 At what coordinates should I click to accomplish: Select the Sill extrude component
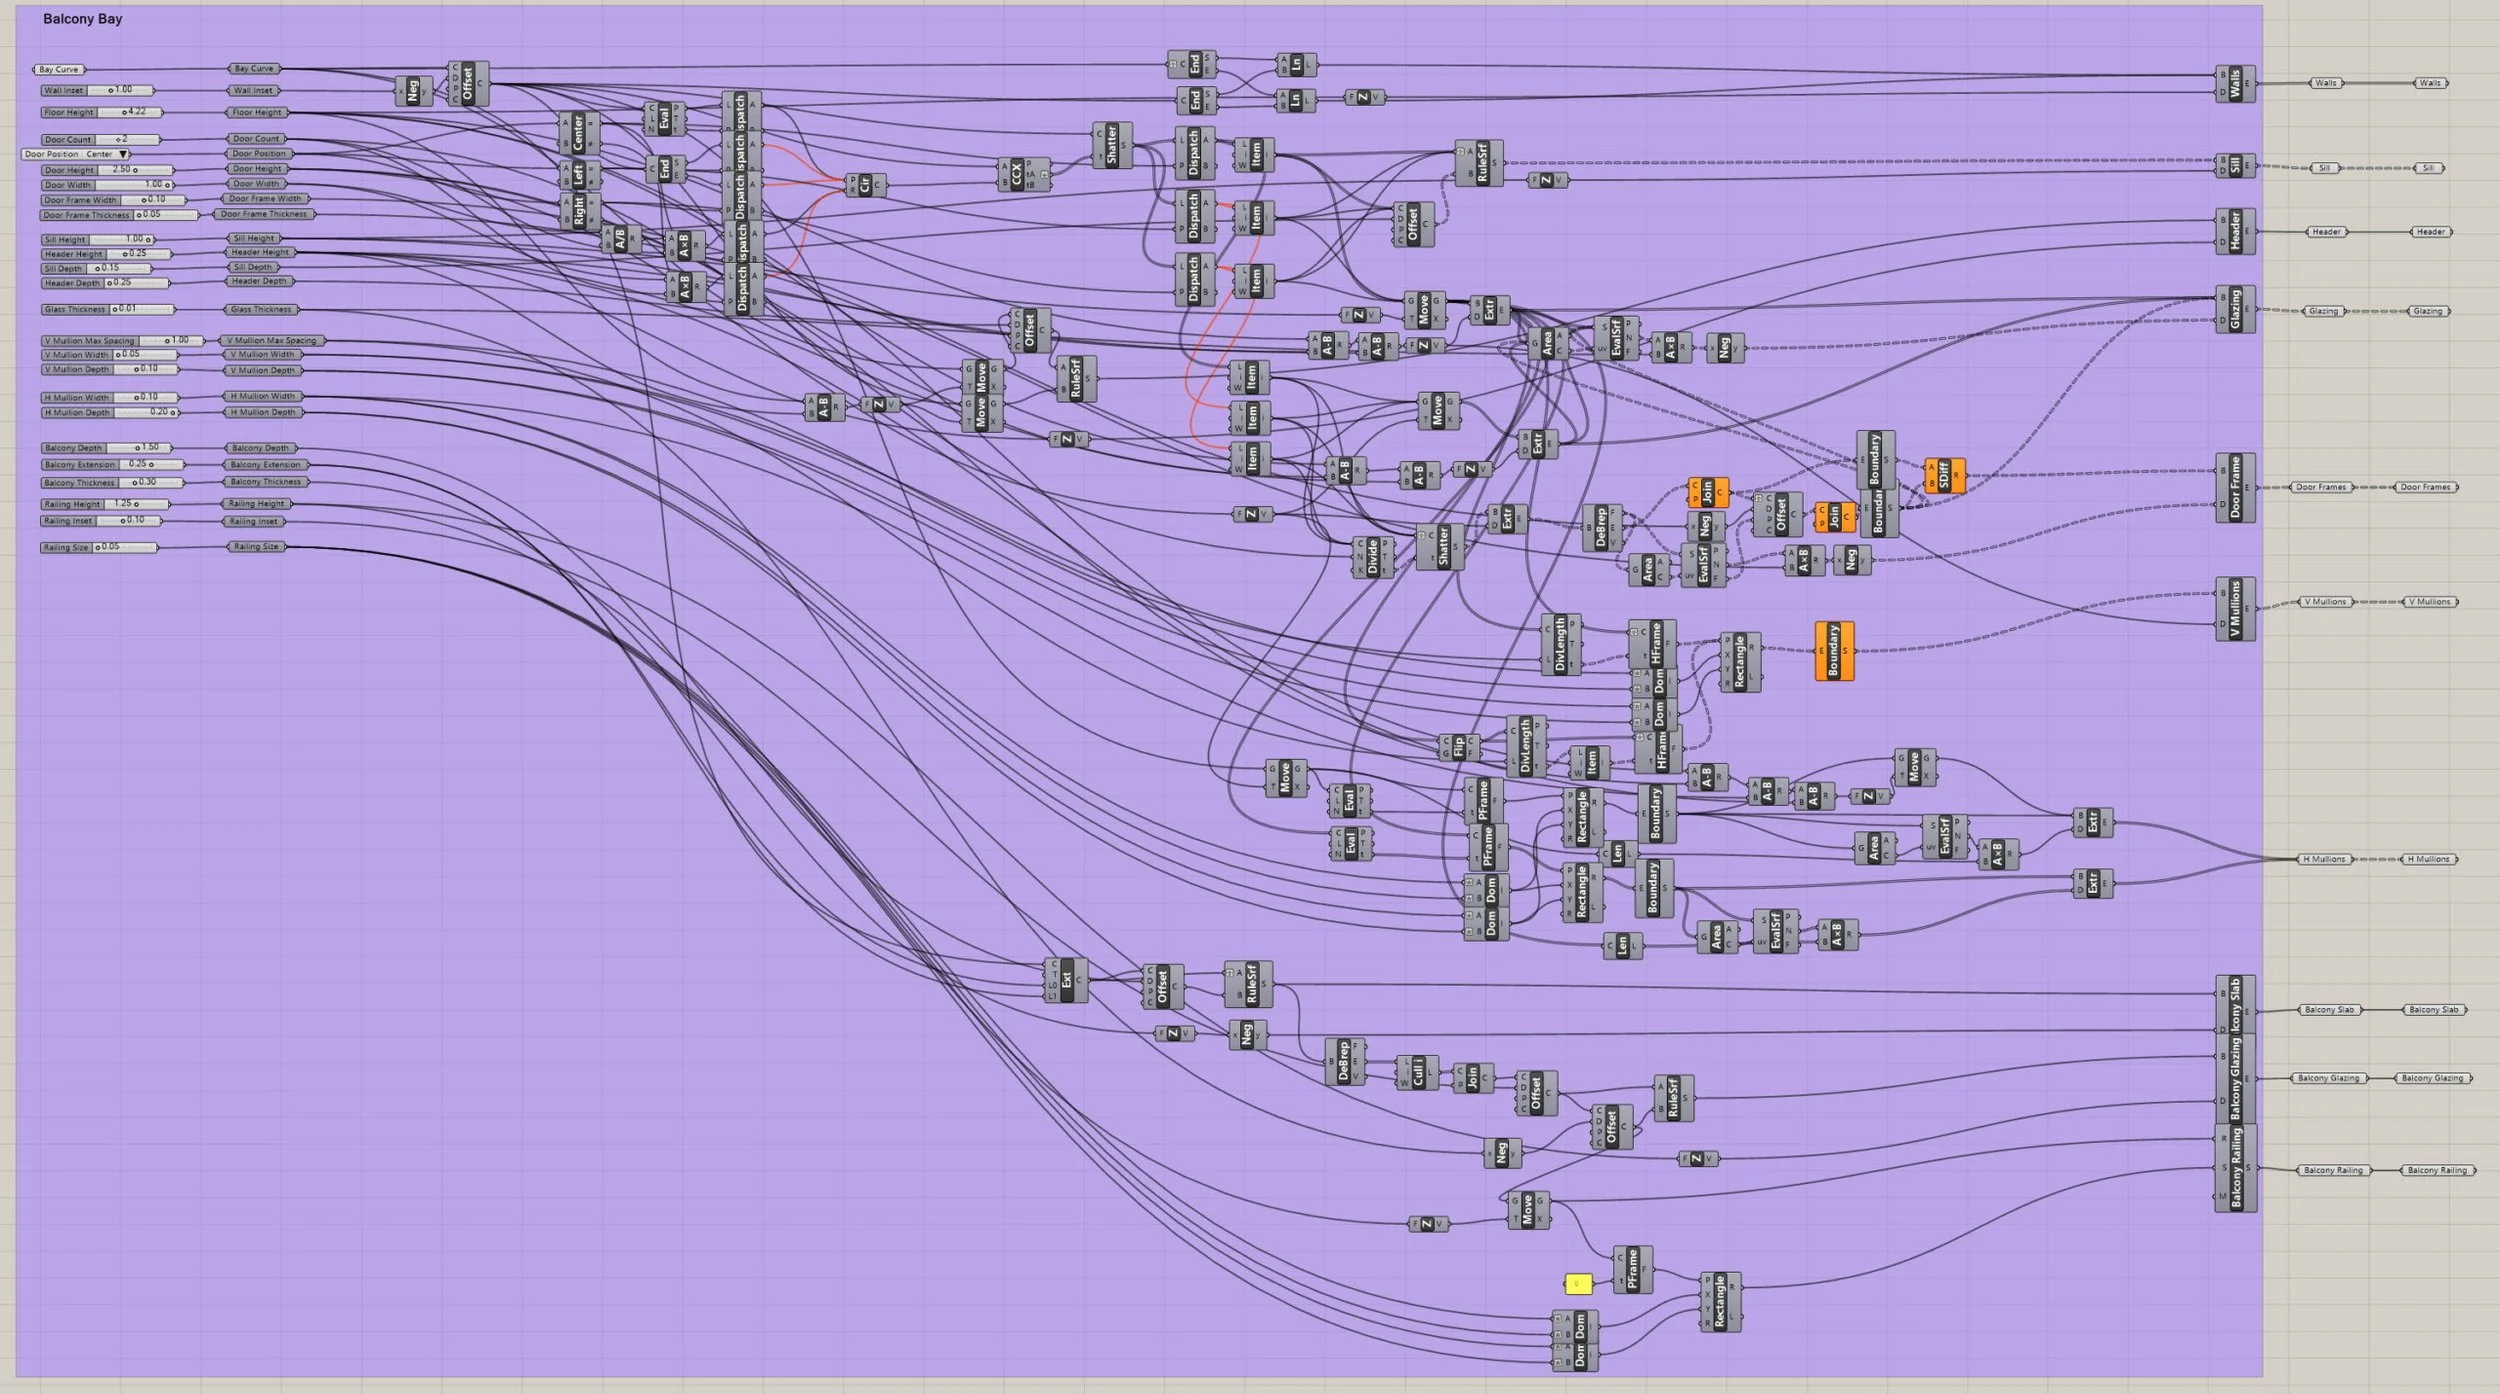click(2235, 166)
